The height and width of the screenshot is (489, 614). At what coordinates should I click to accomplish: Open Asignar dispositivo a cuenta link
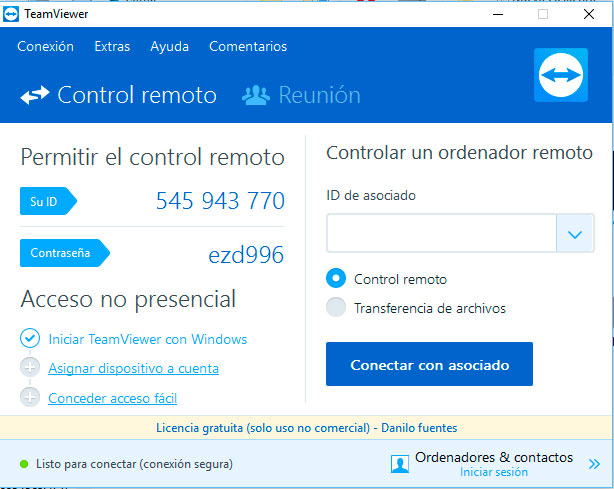pos(134,368)
